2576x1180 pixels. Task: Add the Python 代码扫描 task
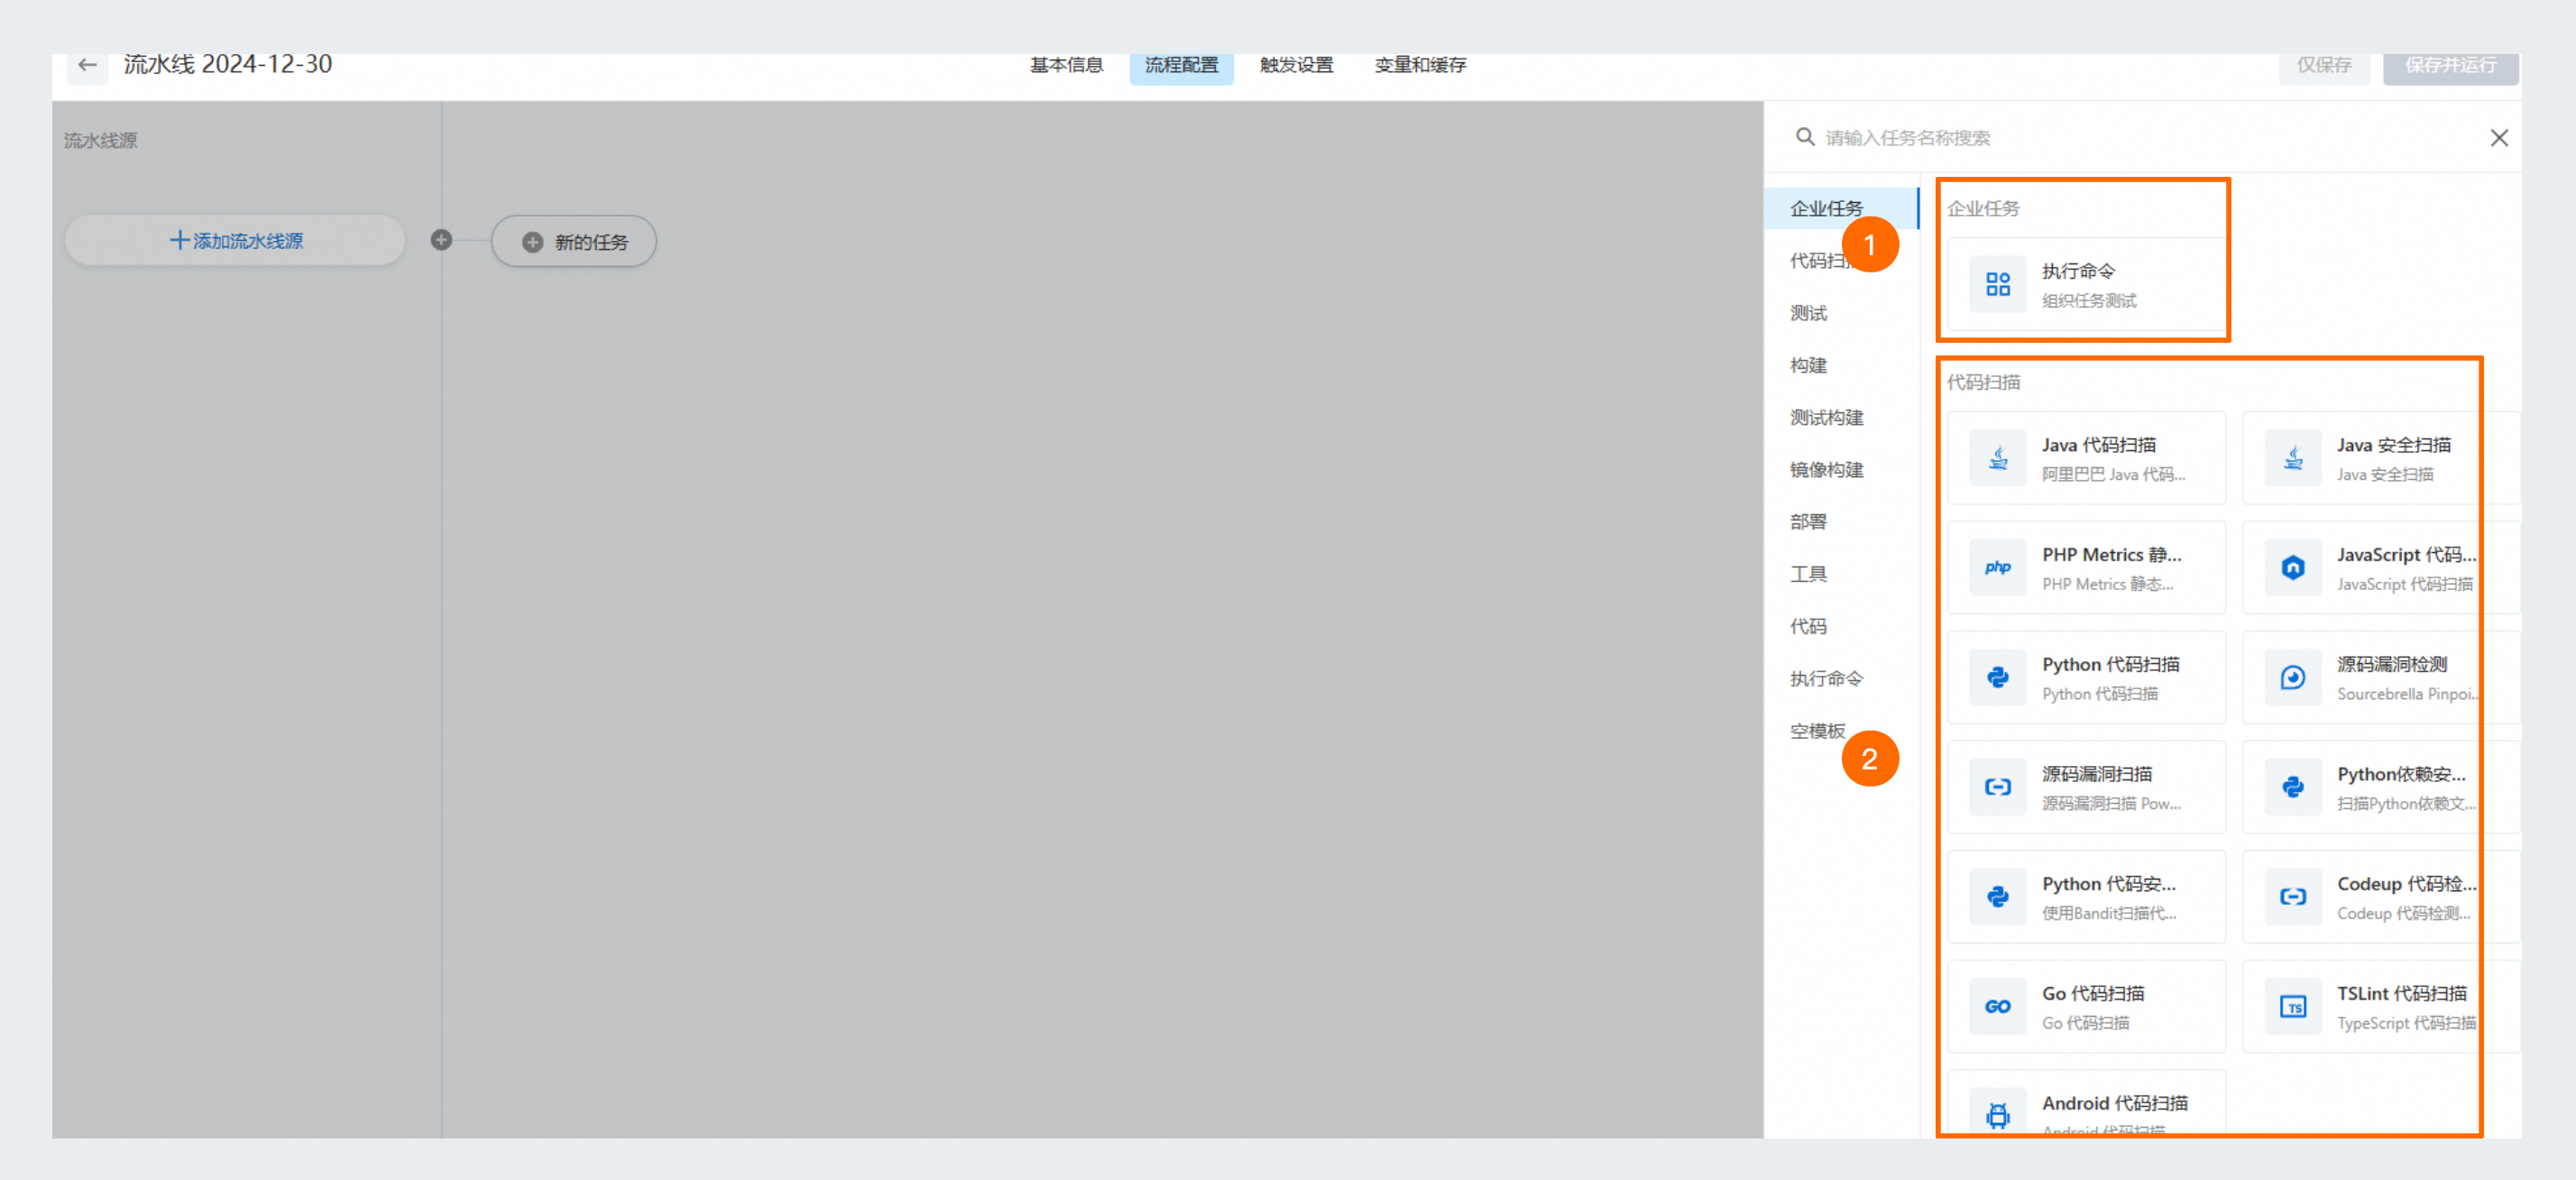(x=2085, y=677)
